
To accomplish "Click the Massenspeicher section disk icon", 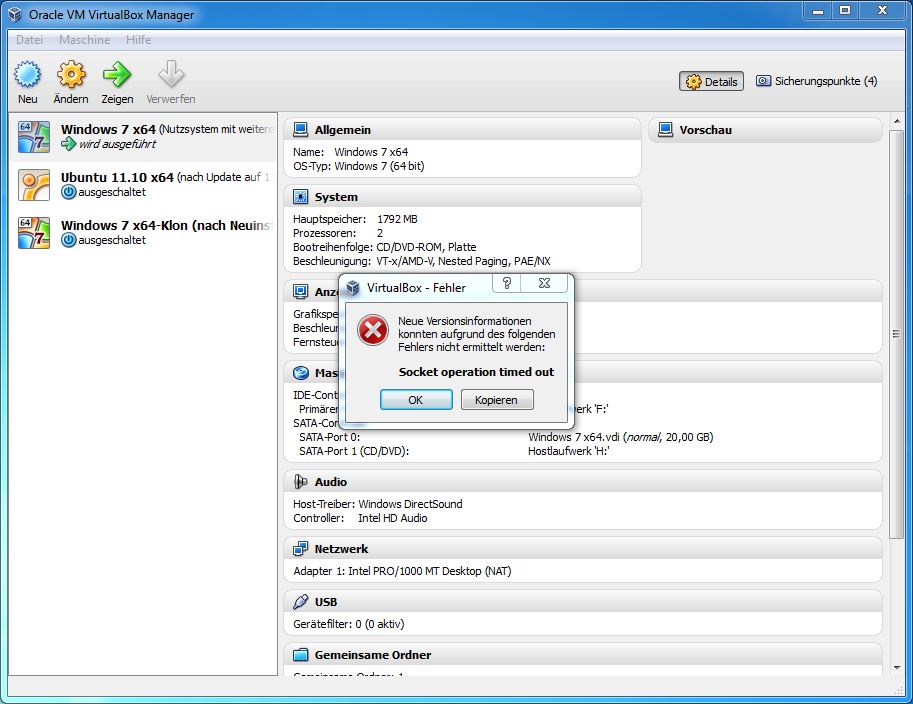I will tap(300, 373).
